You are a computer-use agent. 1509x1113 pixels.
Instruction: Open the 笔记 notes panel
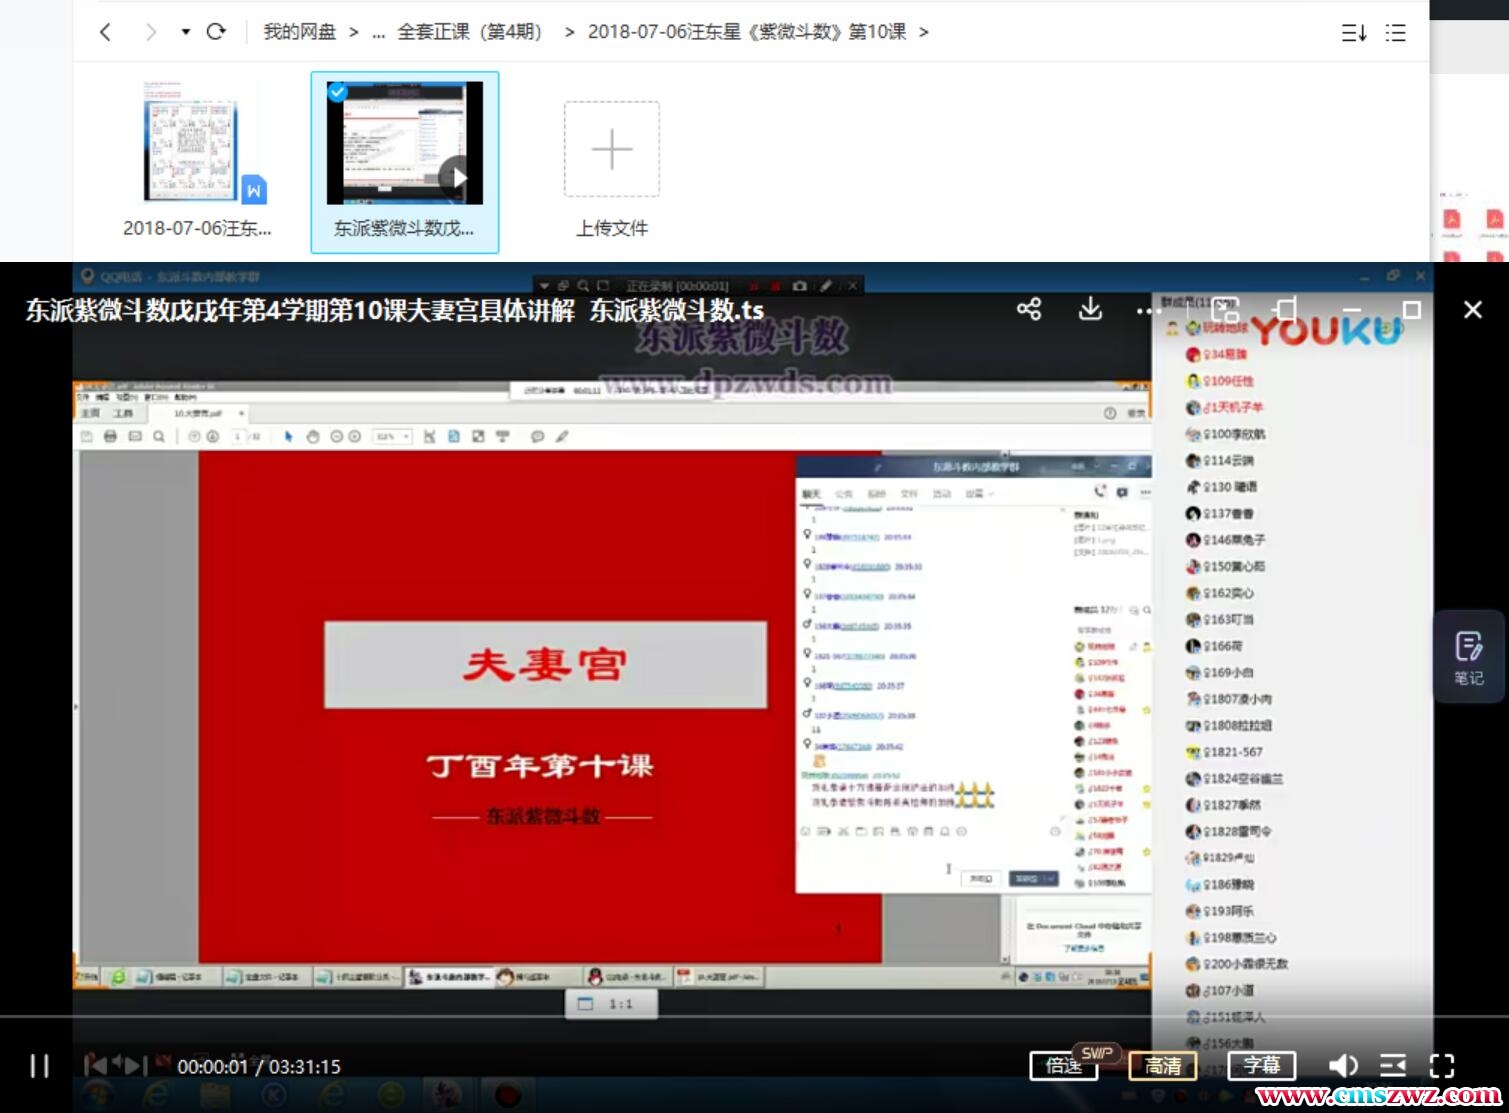1468,657
